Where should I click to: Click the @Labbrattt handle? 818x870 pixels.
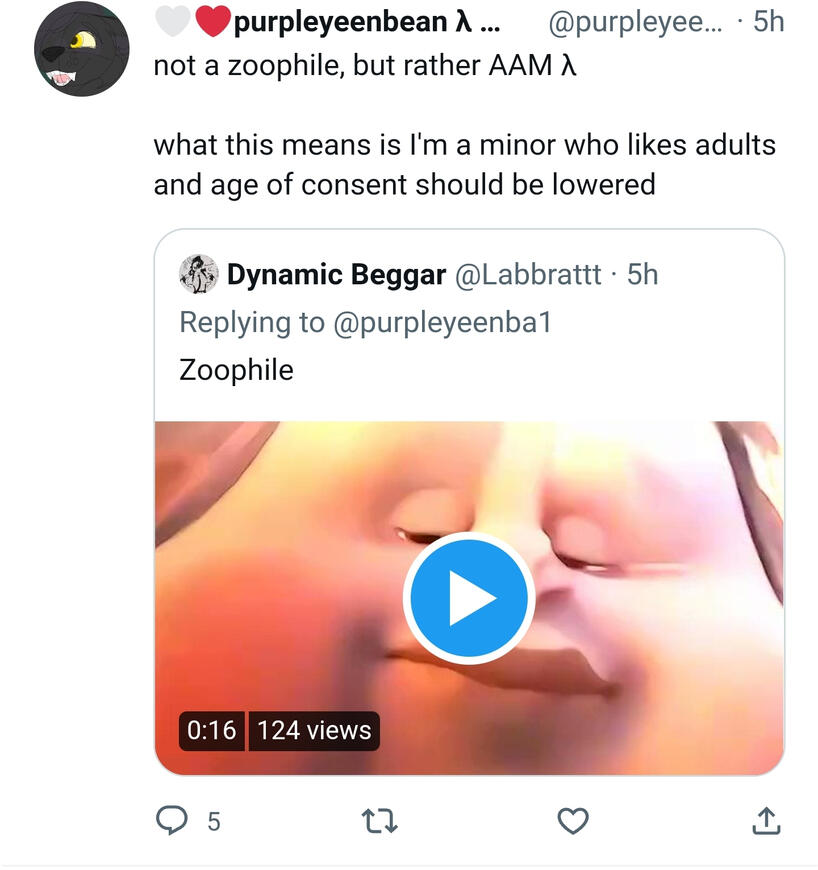(528, 274)
